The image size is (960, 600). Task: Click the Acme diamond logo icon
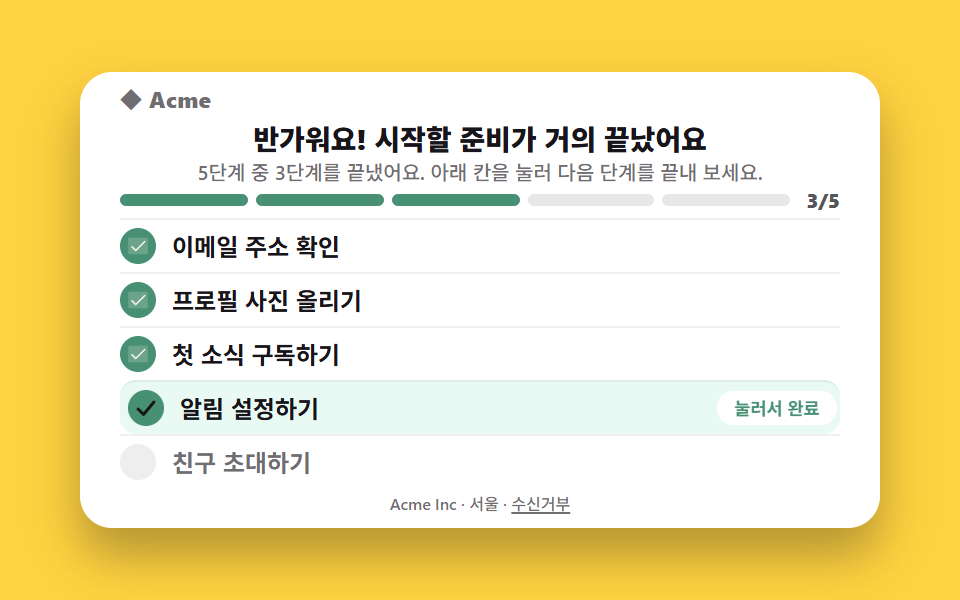coord(131,100)
